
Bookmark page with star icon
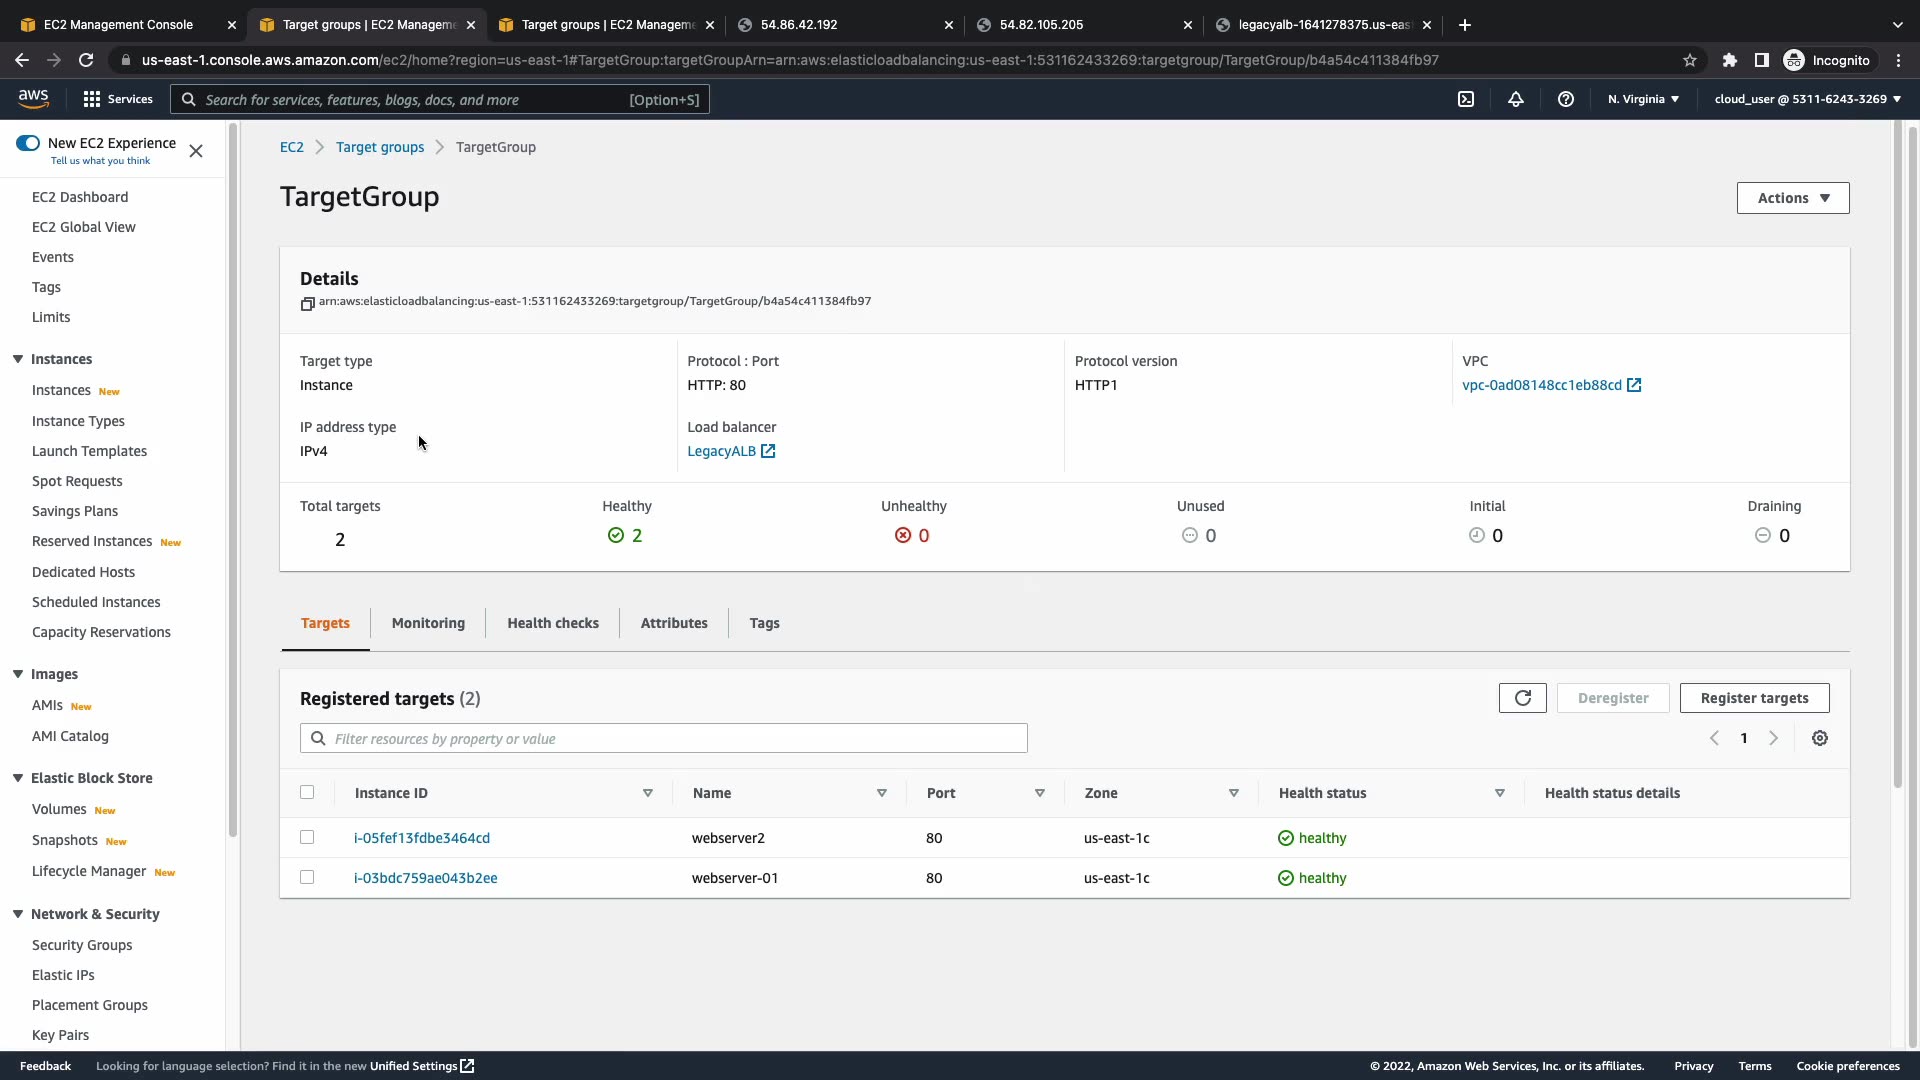point(1690,60)
